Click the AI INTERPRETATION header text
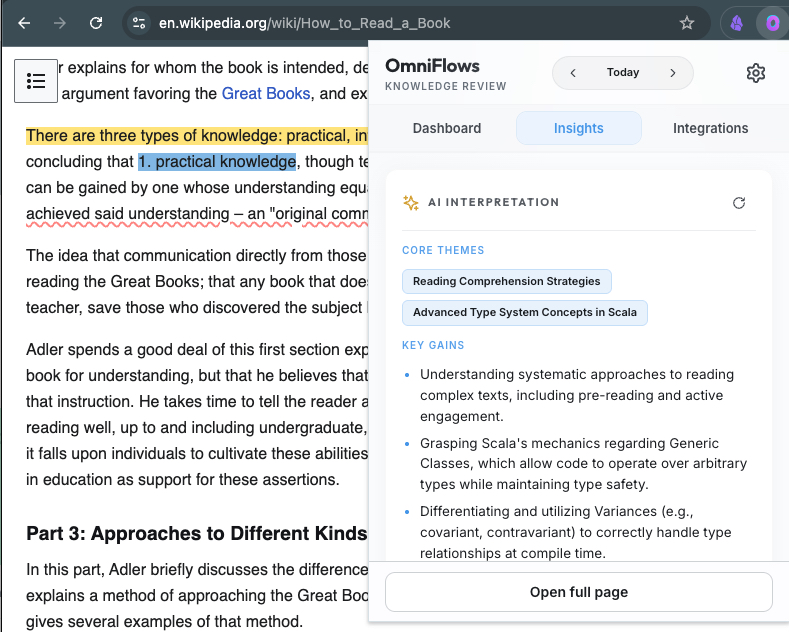Viewport: 789px width, 632px height. point(493,202)
